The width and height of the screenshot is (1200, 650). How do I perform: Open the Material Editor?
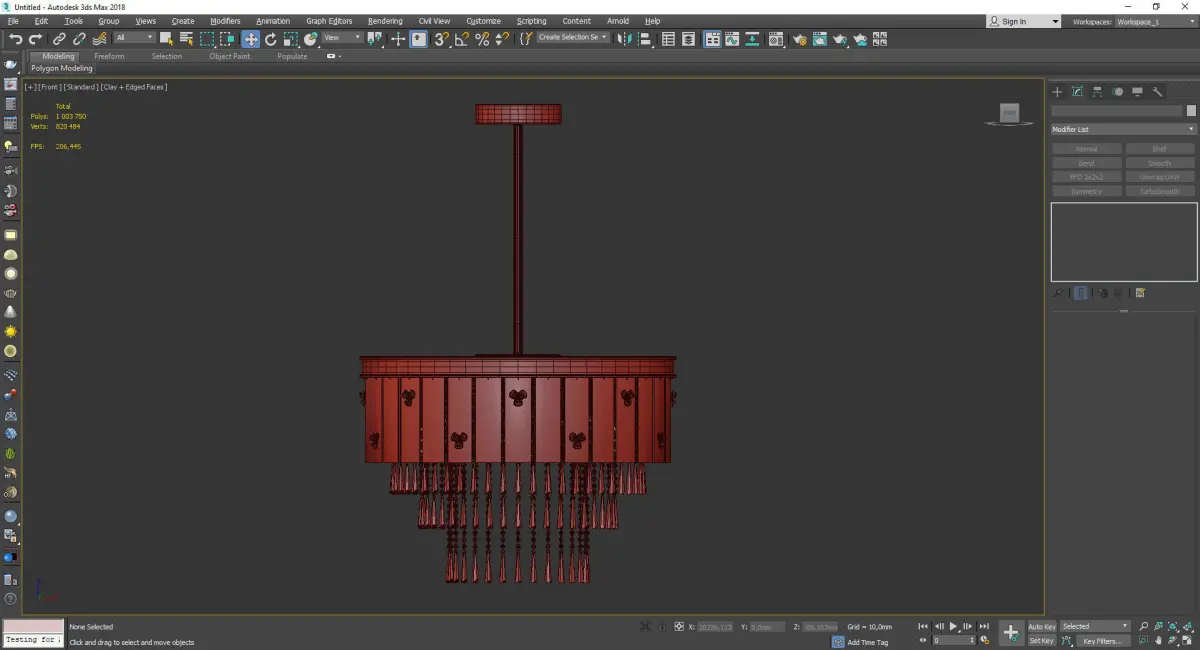[775, 39]
